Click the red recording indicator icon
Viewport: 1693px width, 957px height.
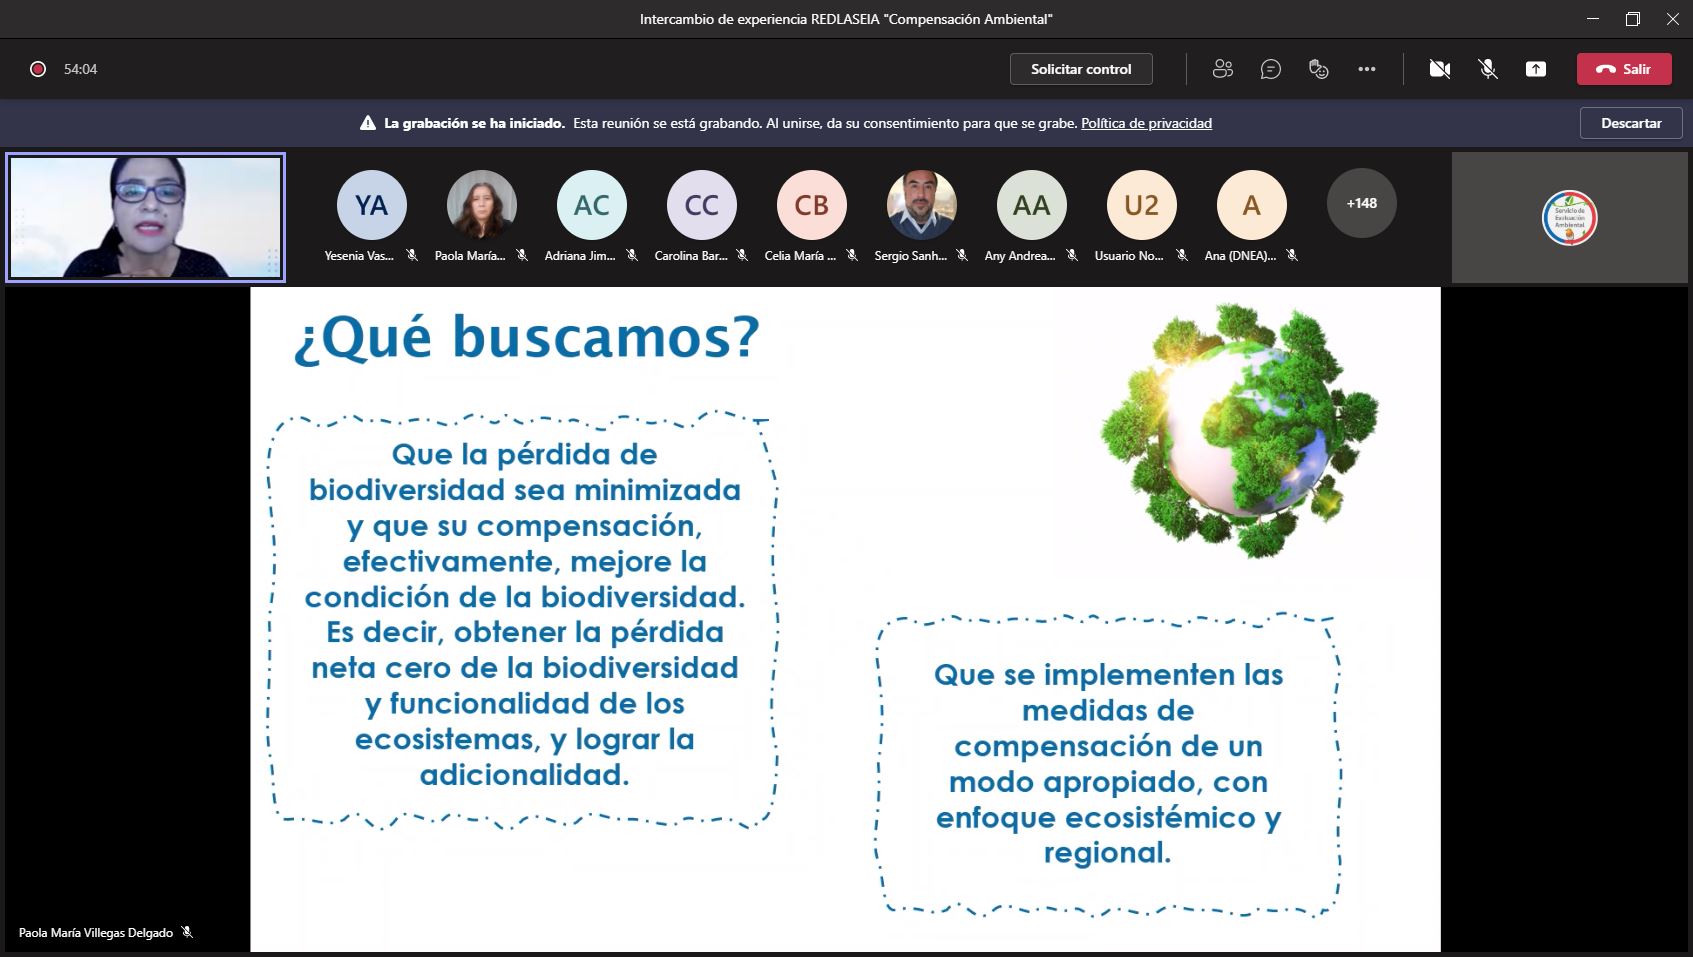coord(38,69)
